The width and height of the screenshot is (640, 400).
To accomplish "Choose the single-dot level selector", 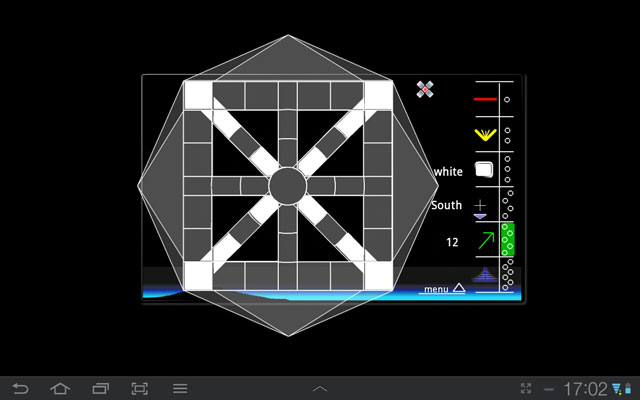I will 507,99.
